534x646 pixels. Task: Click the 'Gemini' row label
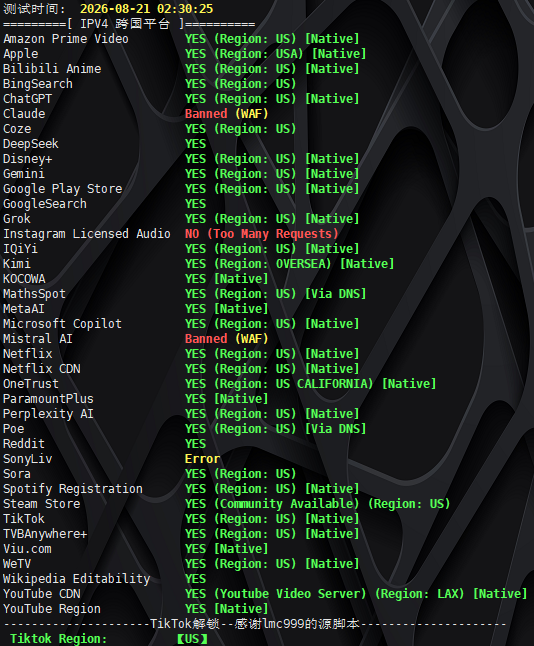pyautogui.click(x=24, y=174)
